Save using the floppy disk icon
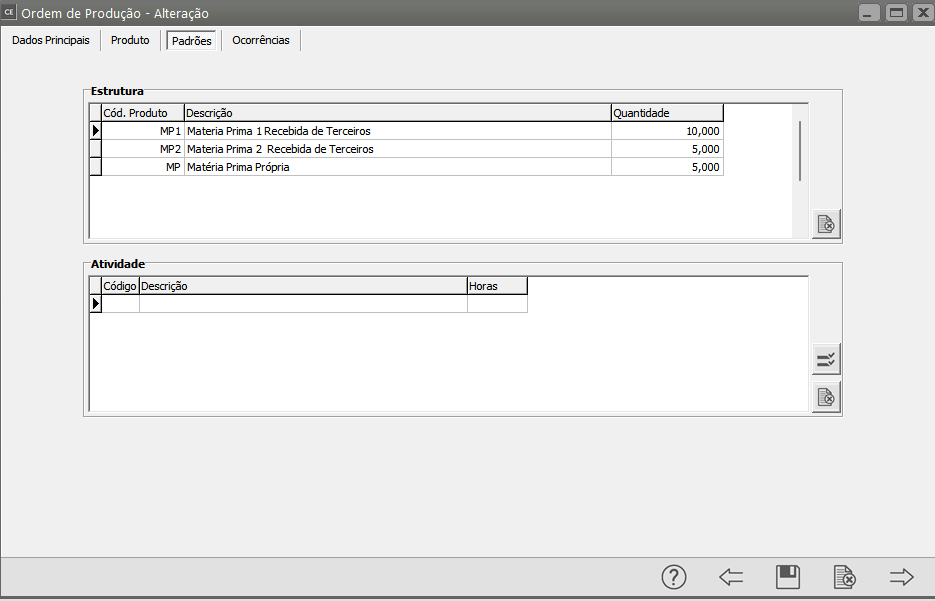The image size is (935, 601). click(x=788, y=577)
